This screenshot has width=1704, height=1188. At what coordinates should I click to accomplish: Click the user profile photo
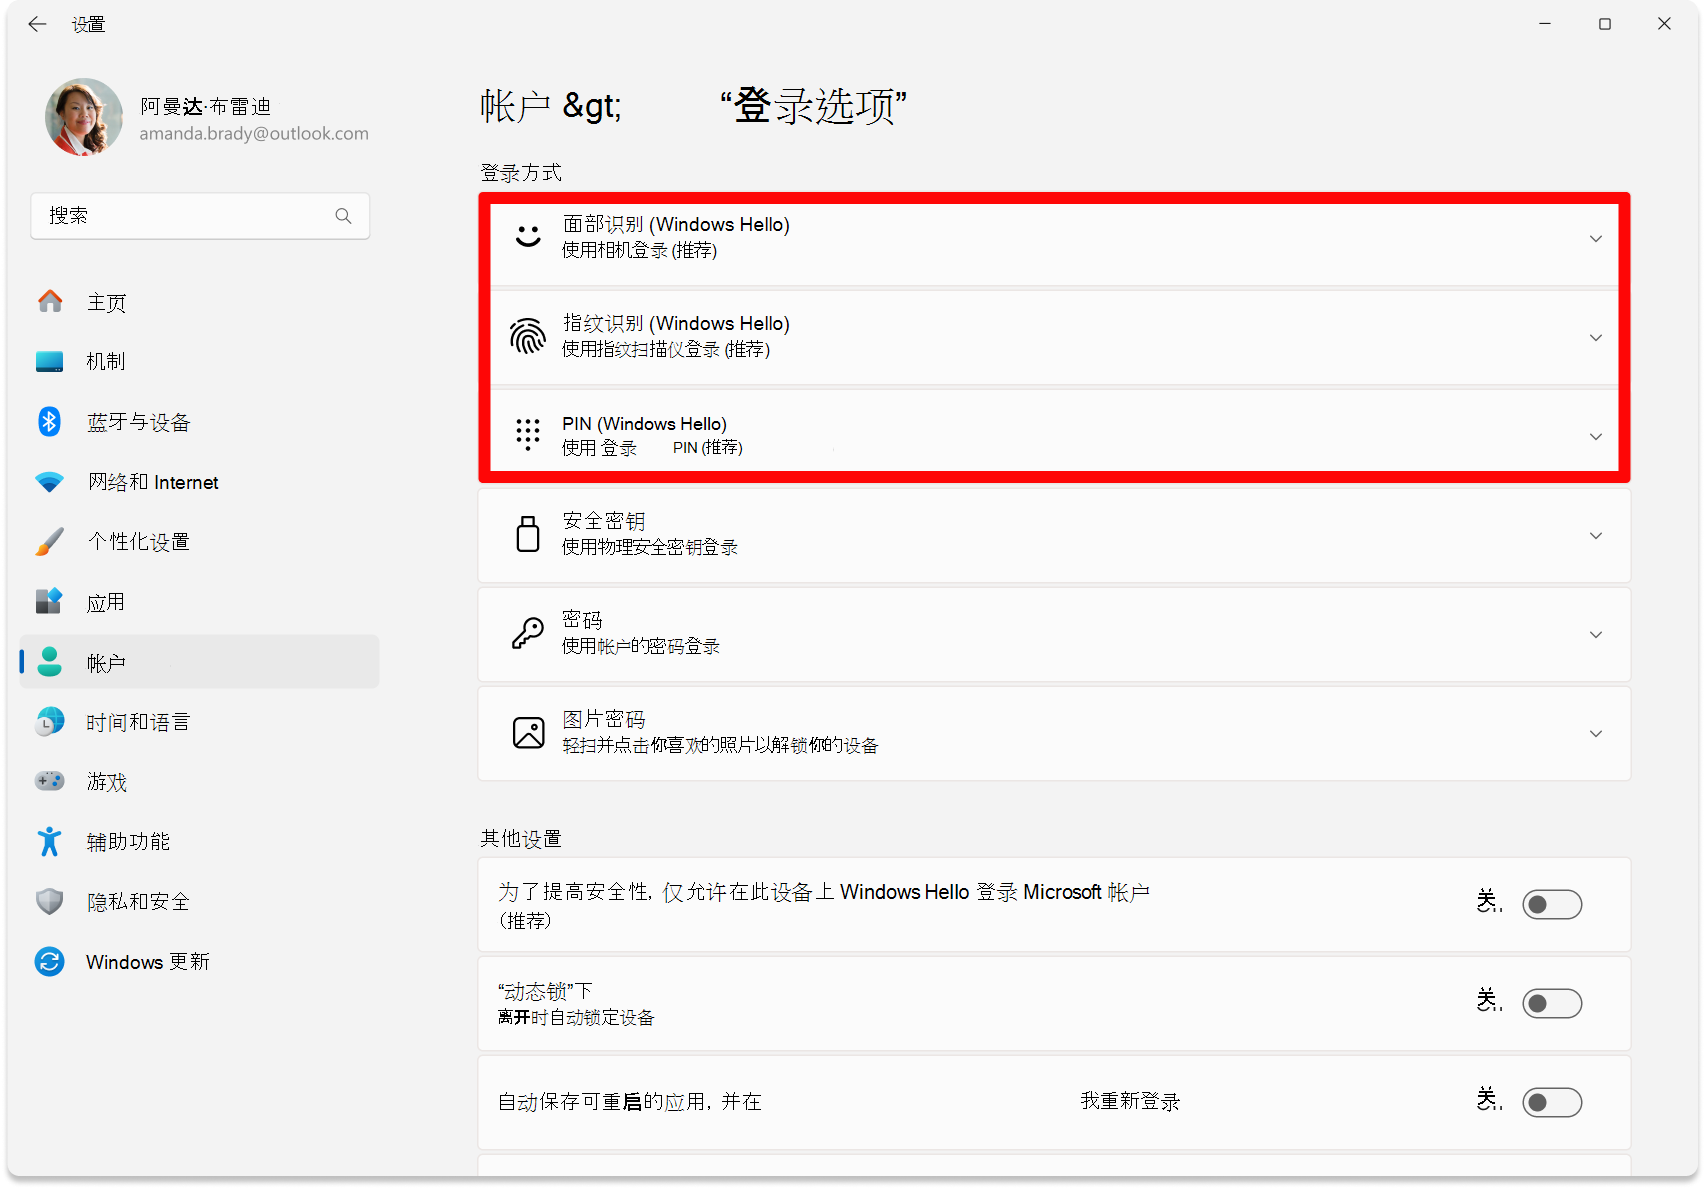[x=84, y=117]
